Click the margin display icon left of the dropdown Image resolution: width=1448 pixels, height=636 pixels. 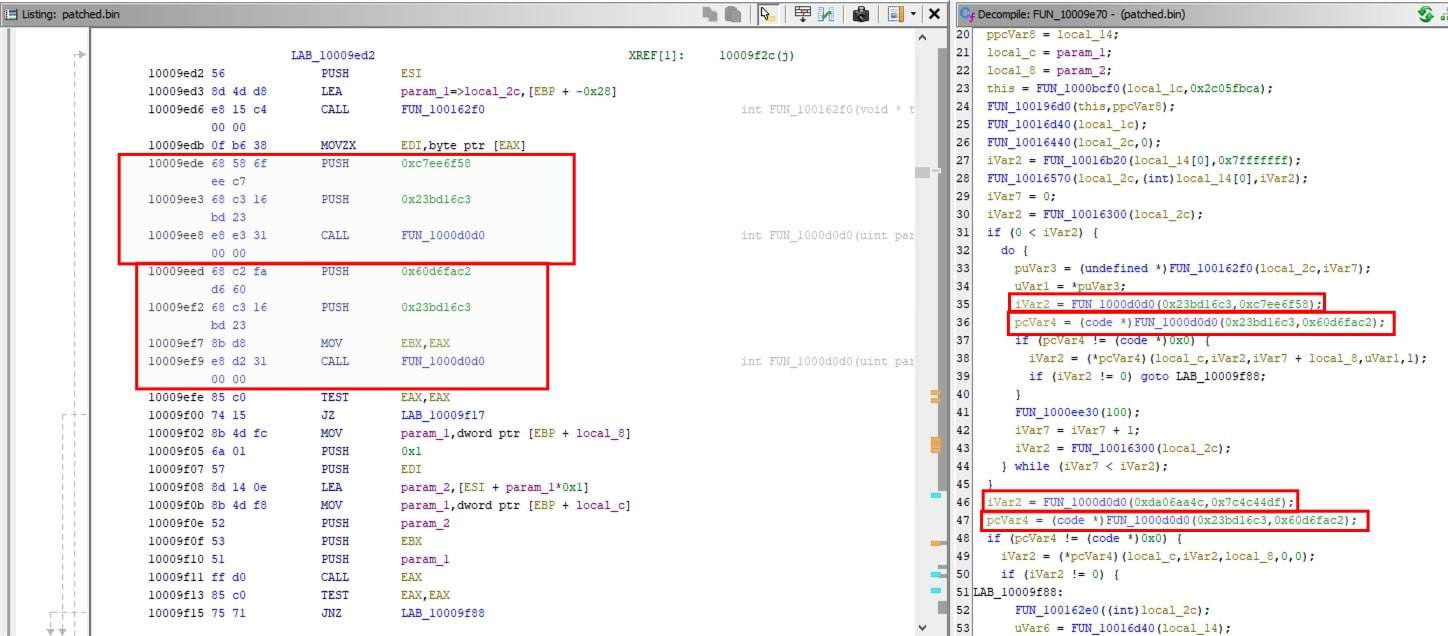[x=895, y=13]
